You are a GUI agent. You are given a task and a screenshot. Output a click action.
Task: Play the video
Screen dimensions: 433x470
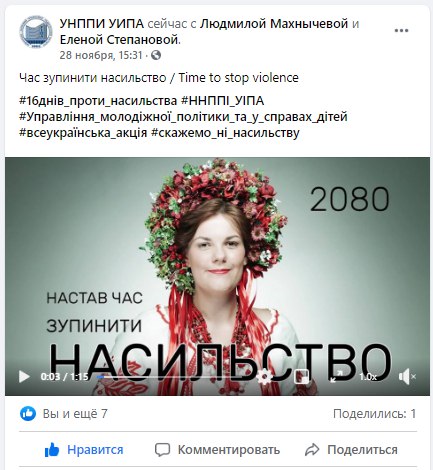point(24,377)
